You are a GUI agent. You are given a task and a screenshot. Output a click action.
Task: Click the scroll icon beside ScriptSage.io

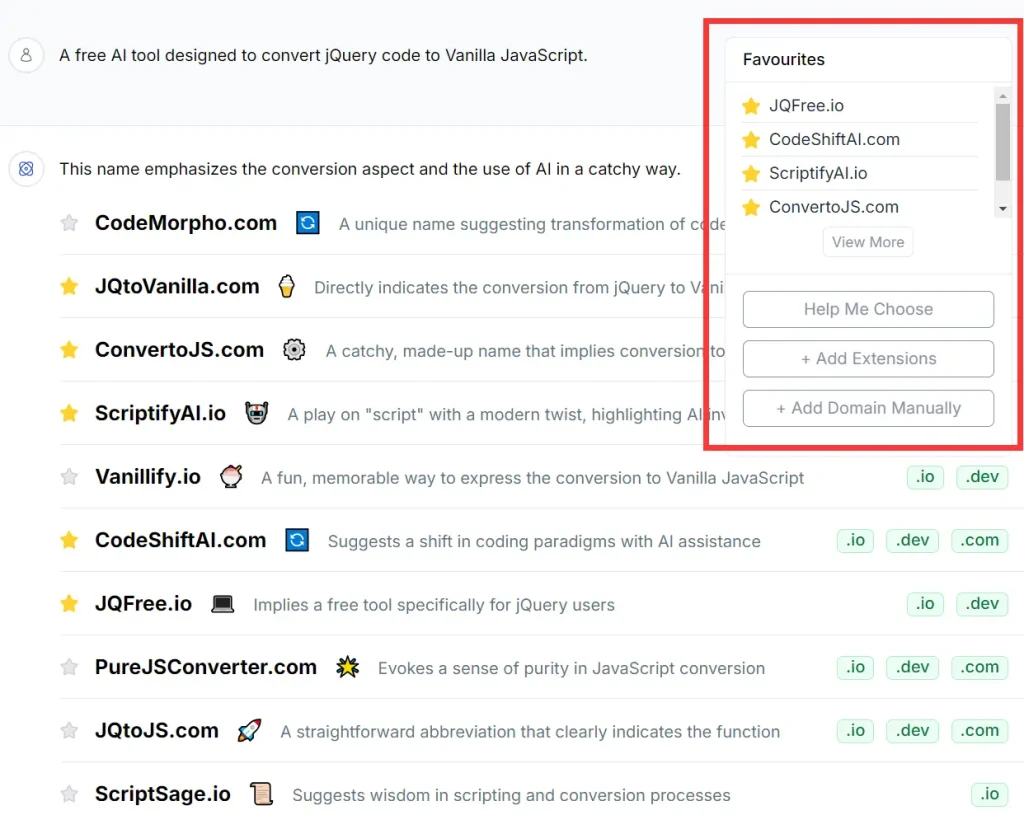point(261,794)
